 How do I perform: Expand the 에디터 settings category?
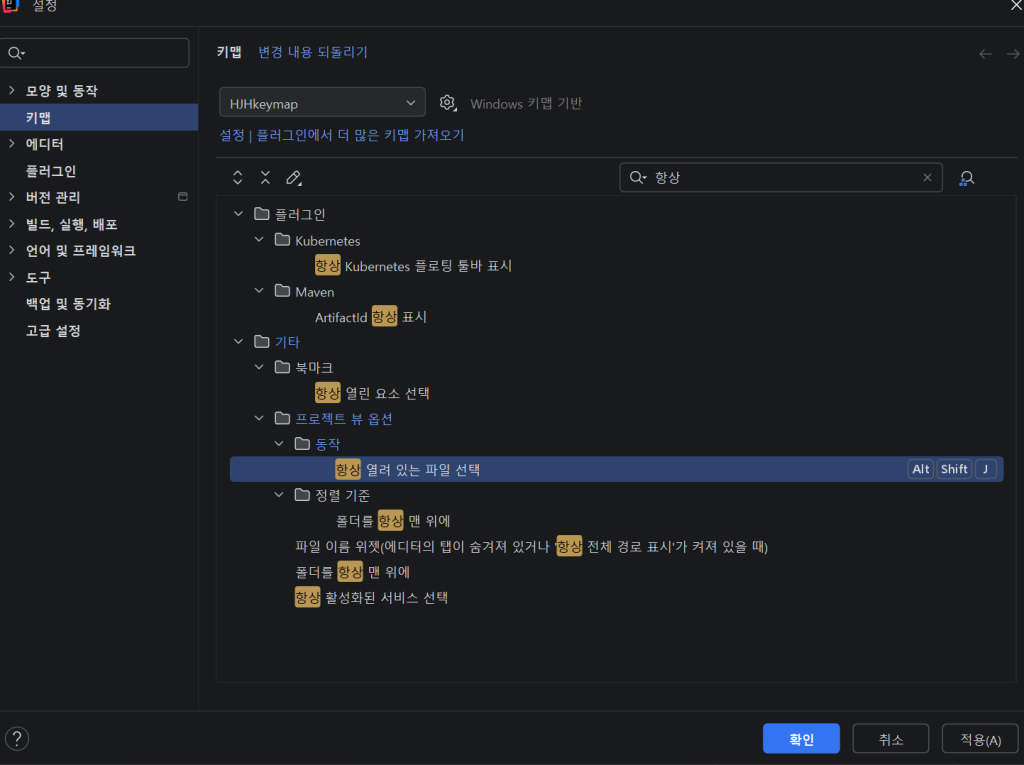click(x=11, y=144)
